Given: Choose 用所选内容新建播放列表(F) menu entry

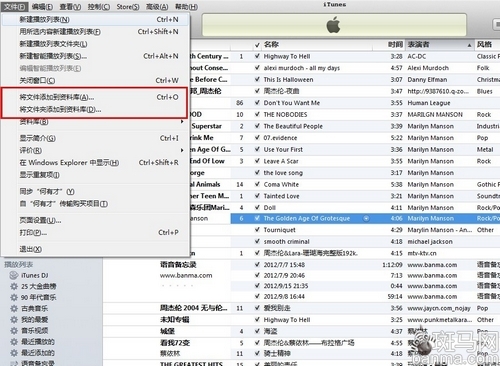Looking at the screenshot, I should (96, 32).
